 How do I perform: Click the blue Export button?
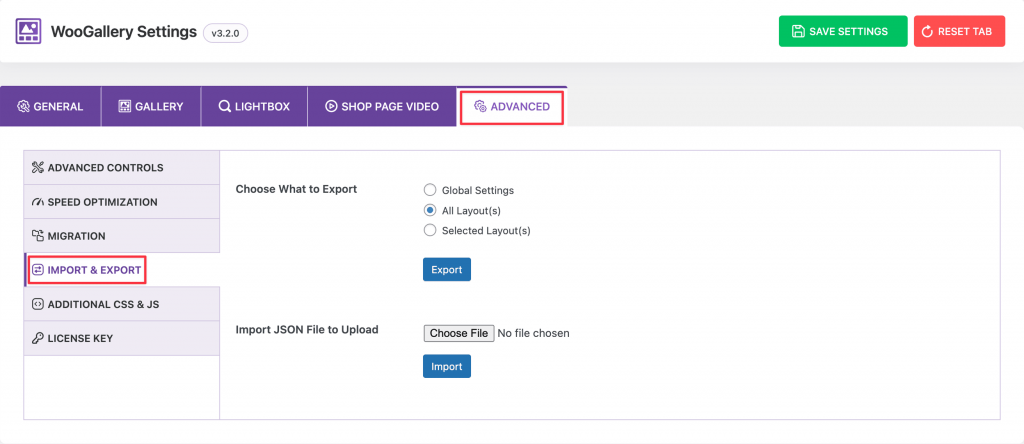coord(447,270)
